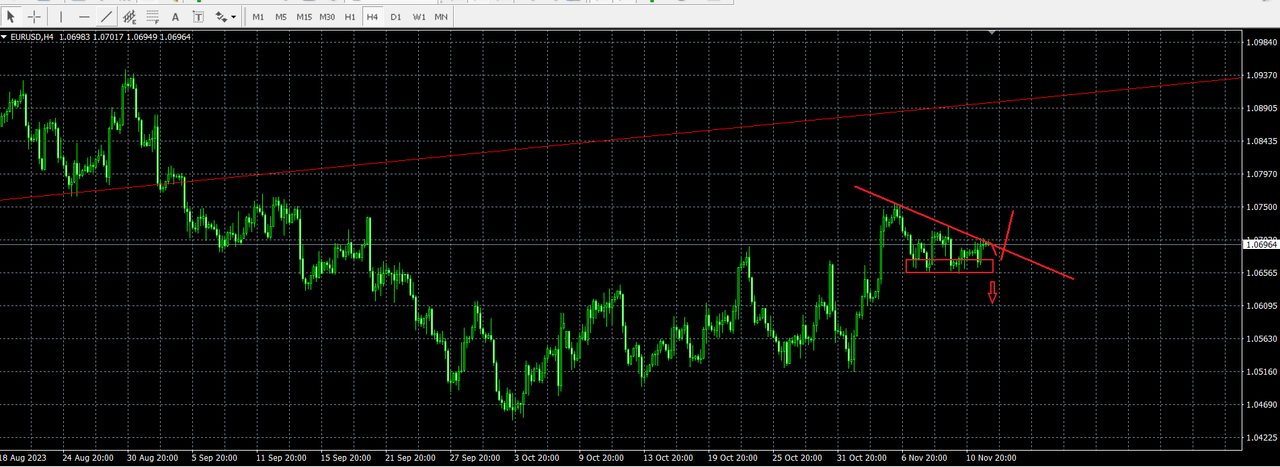The width and height of the screenshot is (1280, 467).
Task: Switch to the D1 timeframe
Action: pyautogui.click(x=396, y=16)
